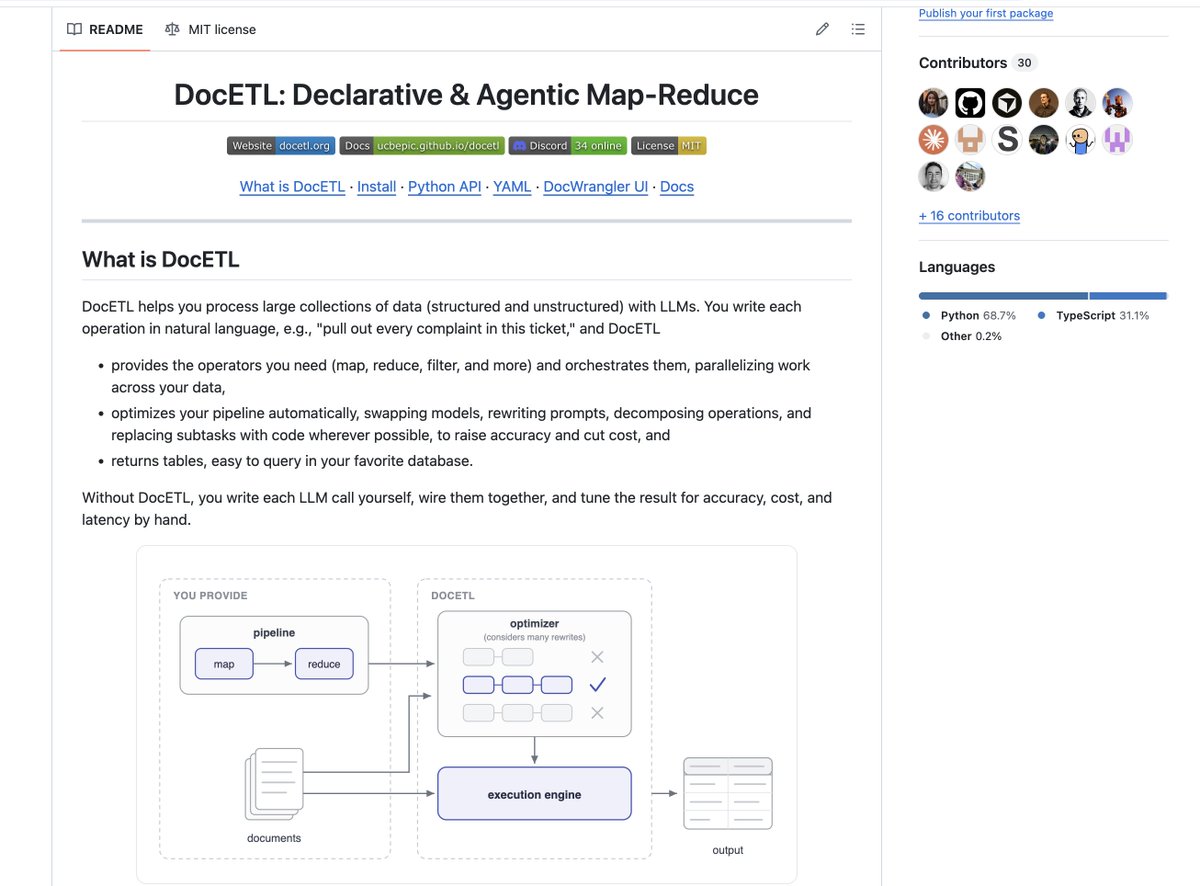Viewport: 1200px width, 886px height.
Task: Show the + 16 contributors link
Action: pyautogui.click(x=969, y=216)
